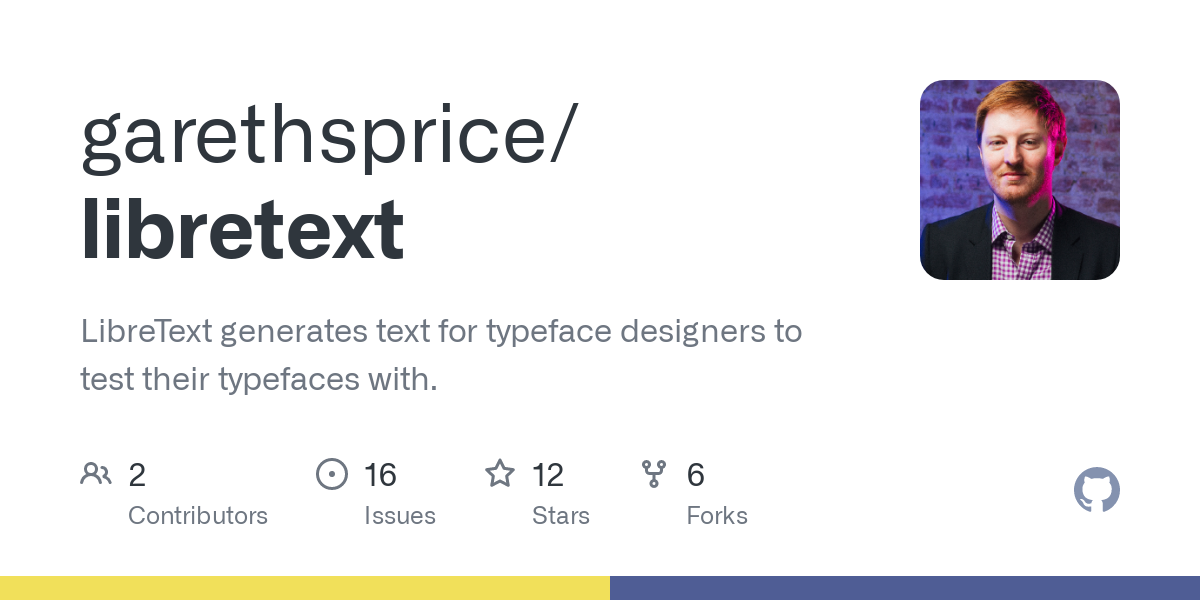
Task: Click the Issues label text
Action: pos(400,516)
